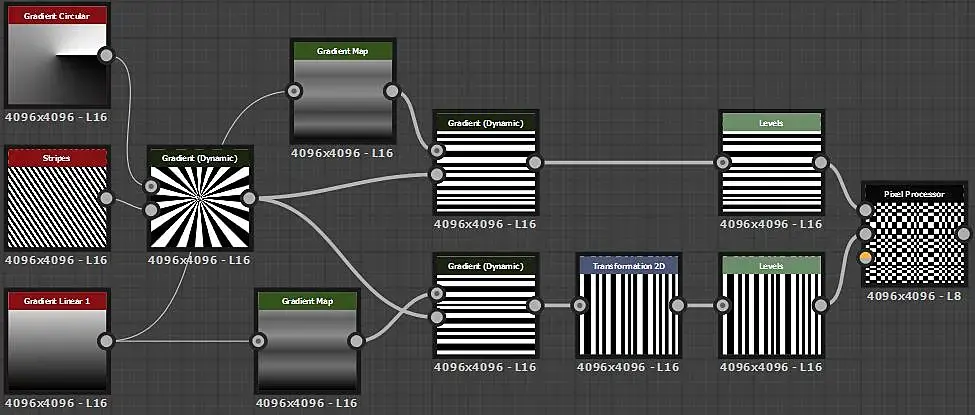Image resolution: width=975 pixels, height=415 pixels.
Task: Click starburst Gradient (Dynamic) output connector
Action: pyautogui.click(x=249, y=198)
